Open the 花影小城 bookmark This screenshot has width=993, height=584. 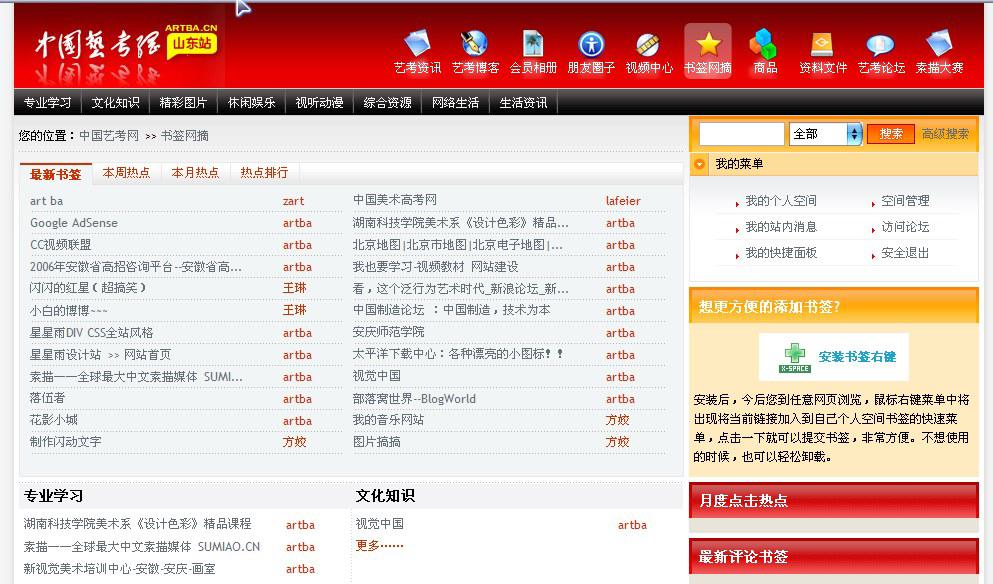54,420
